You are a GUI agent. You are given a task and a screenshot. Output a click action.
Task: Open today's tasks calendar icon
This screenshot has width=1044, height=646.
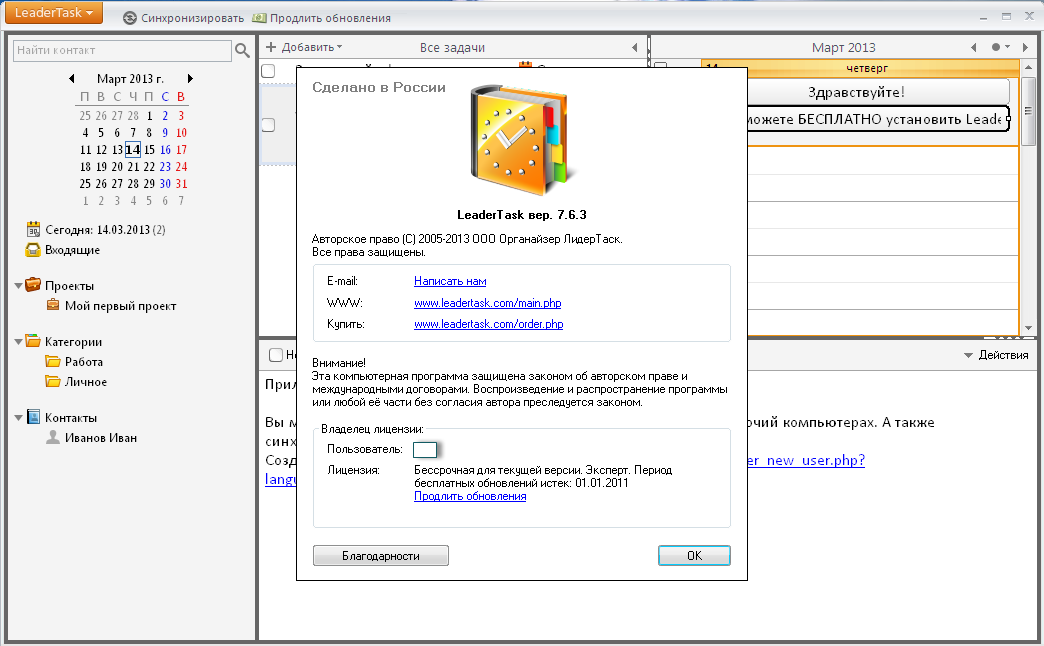click(x=33, y=230)
